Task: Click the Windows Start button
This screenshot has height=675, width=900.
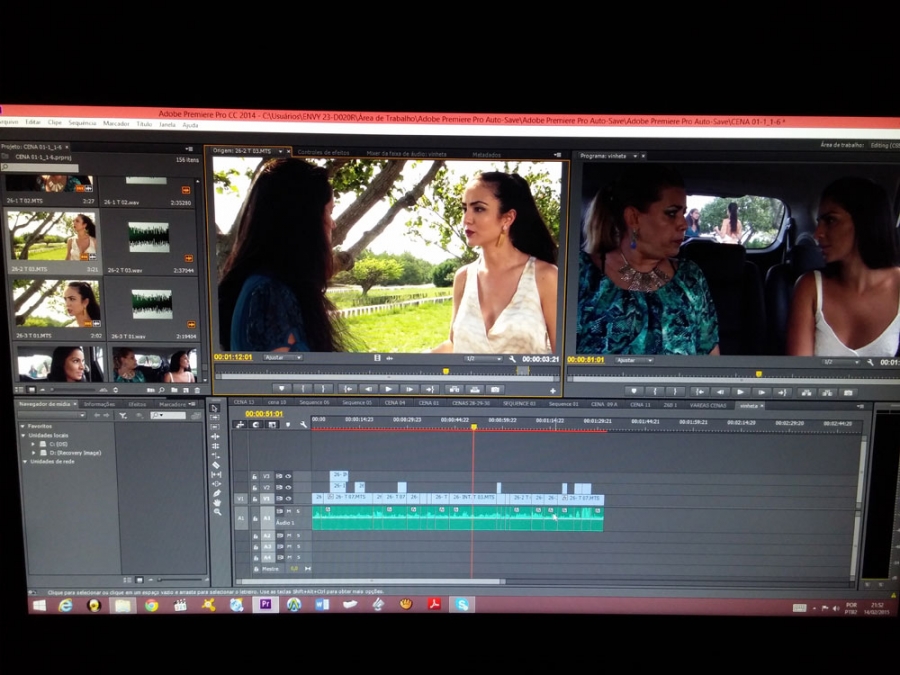Action: tap(39, 606)
